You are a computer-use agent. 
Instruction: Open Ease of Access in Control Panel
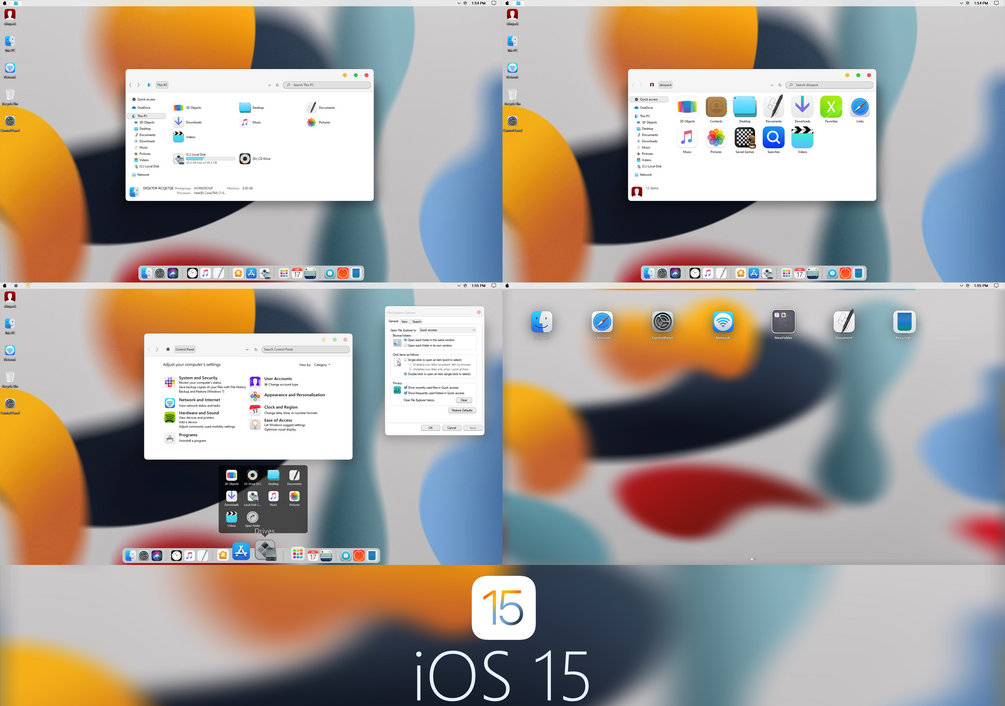(x=278, y=420)
